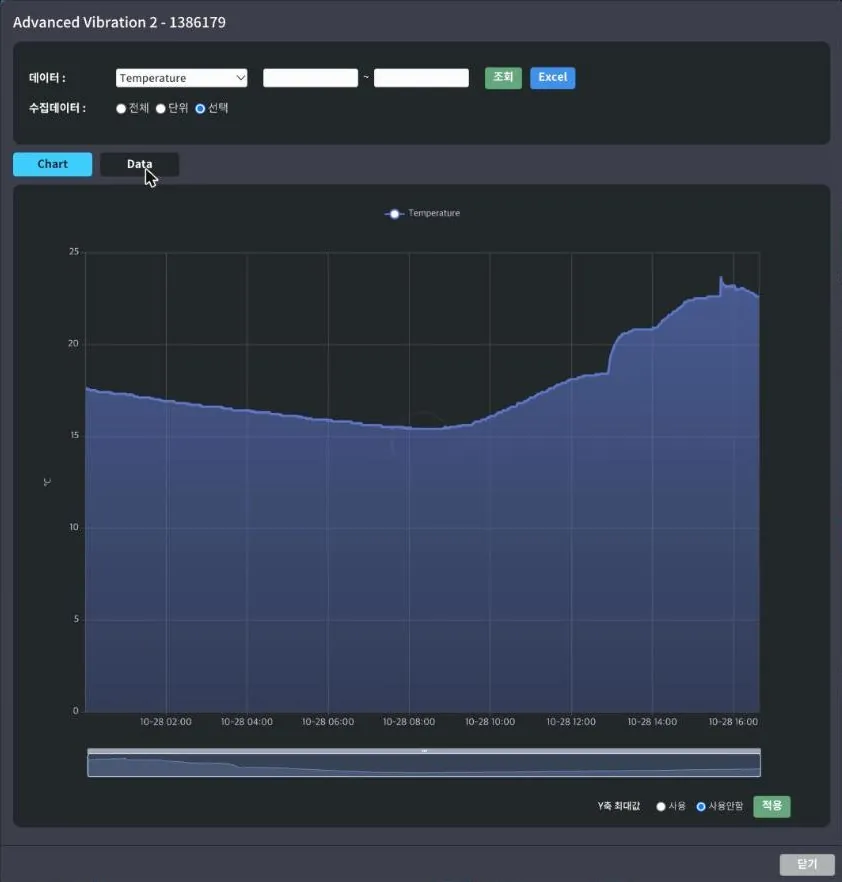
Task: Click the 25 y-axis tick label
Action: [74, 251]
